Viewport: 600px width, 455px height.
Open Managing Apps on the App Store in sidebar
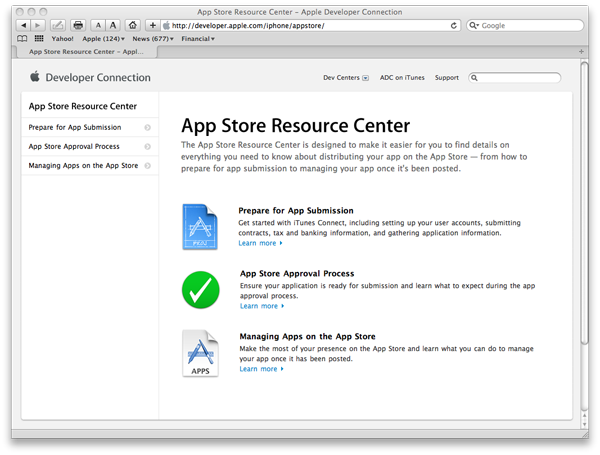(83, 166)
